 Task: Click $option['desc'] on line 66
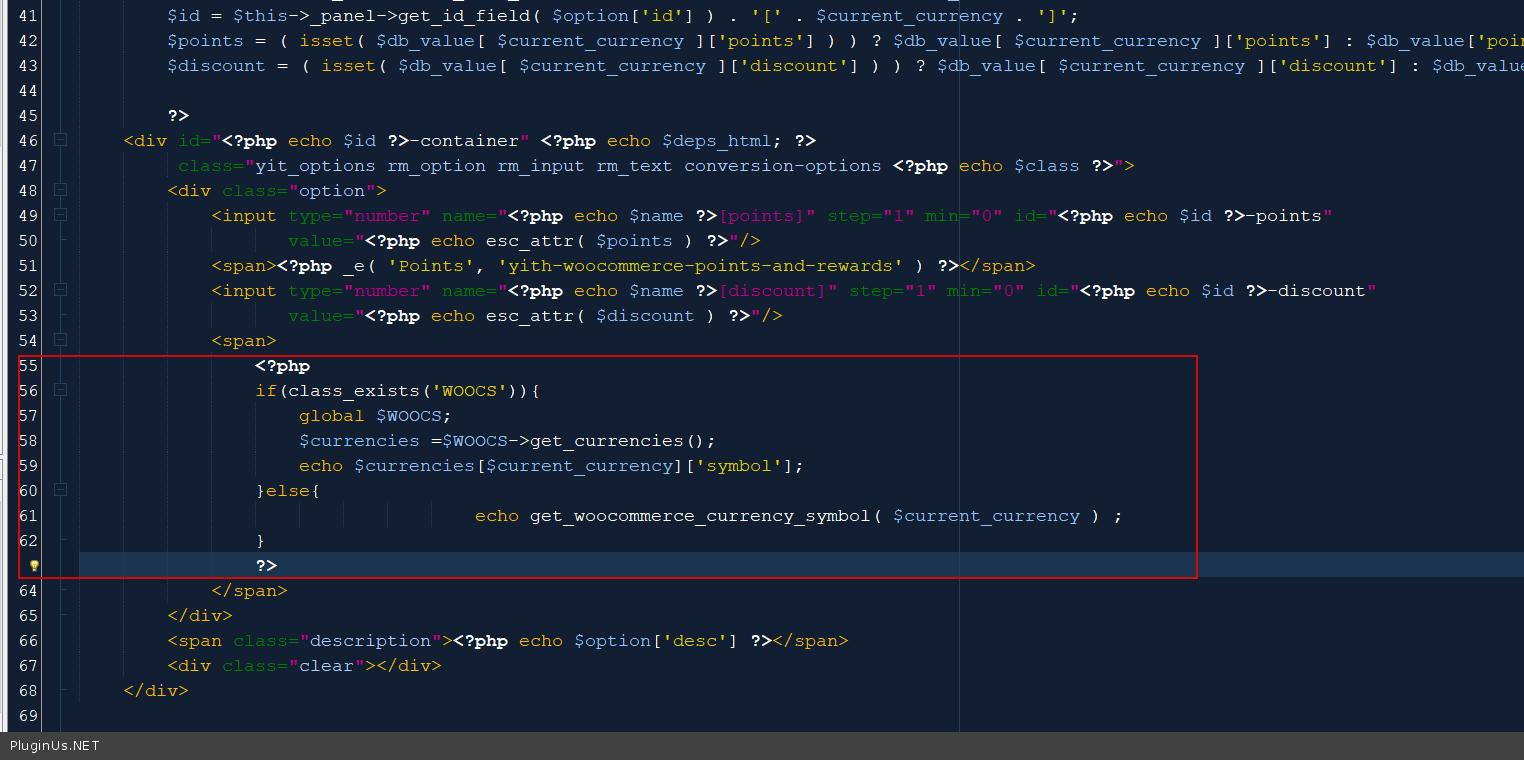tap(656, 641)
